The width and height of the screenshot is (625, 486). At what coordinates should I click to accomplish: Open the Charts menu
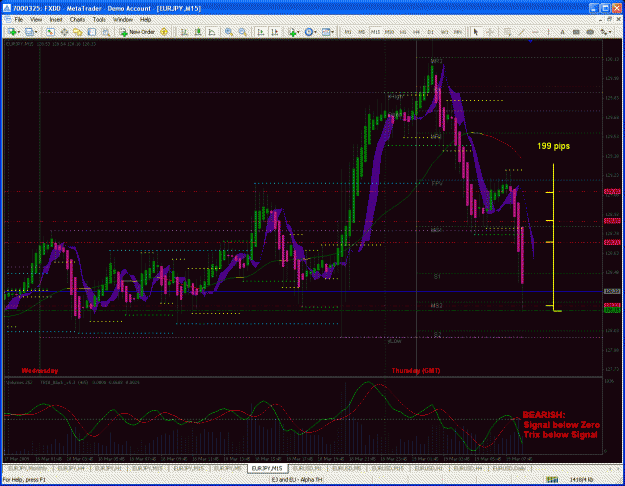pyautogui.click(x=77, y=20)
